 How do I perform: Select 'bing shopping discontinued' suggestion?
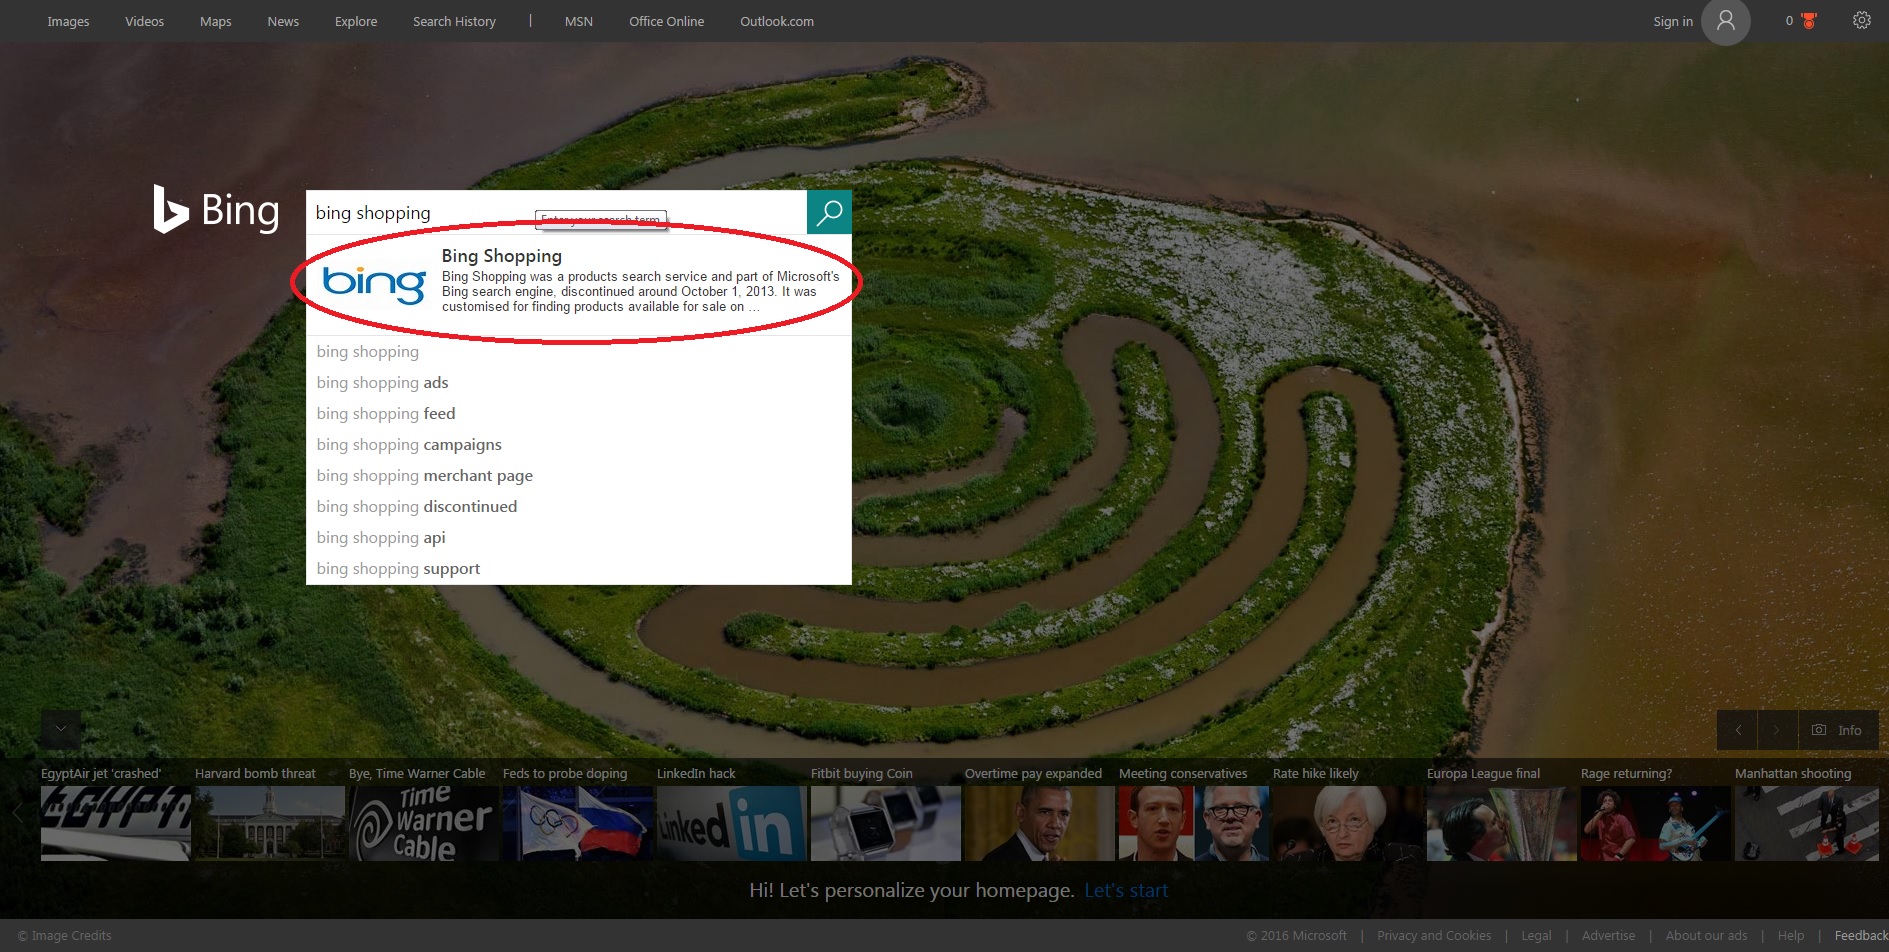tap(579, 506)
